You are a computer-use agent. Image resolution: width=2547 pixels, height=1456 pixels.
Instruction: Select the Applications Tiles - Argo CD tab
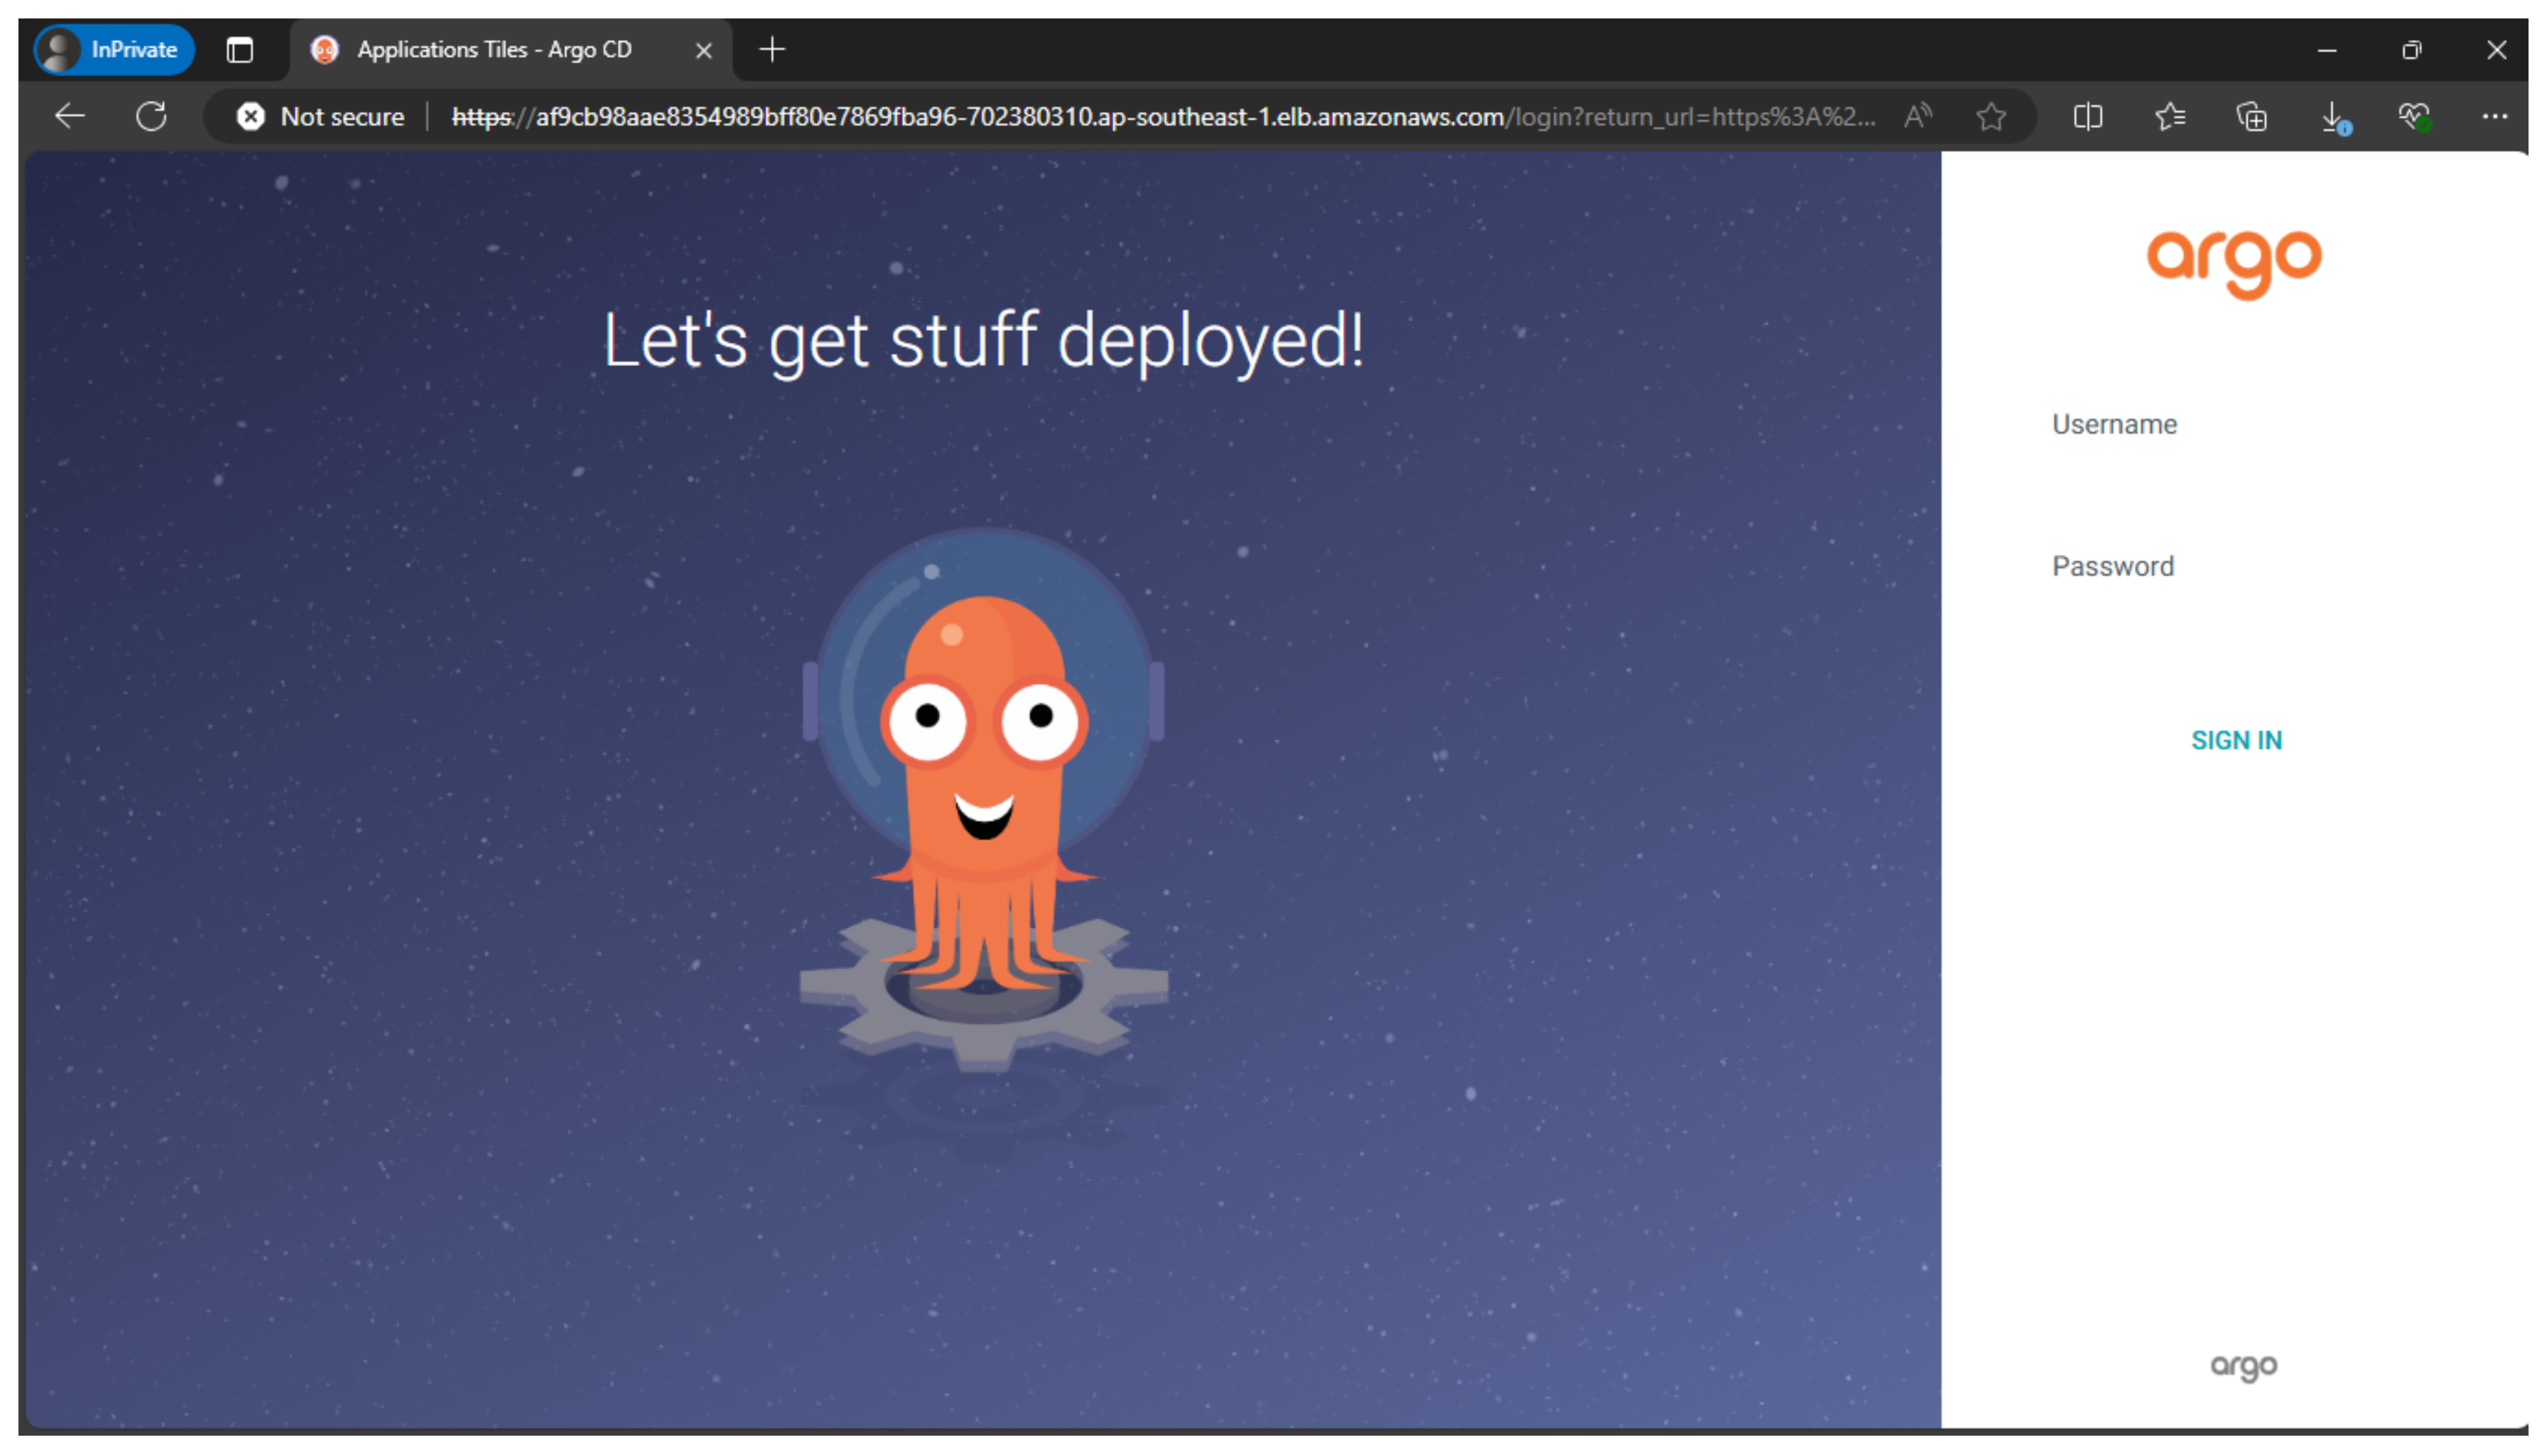(x=494, y=49)
